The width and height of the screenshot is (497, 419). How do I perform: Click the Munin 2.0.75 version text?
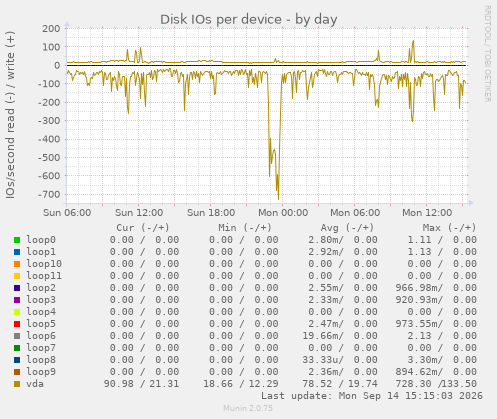tap(248, 408)
